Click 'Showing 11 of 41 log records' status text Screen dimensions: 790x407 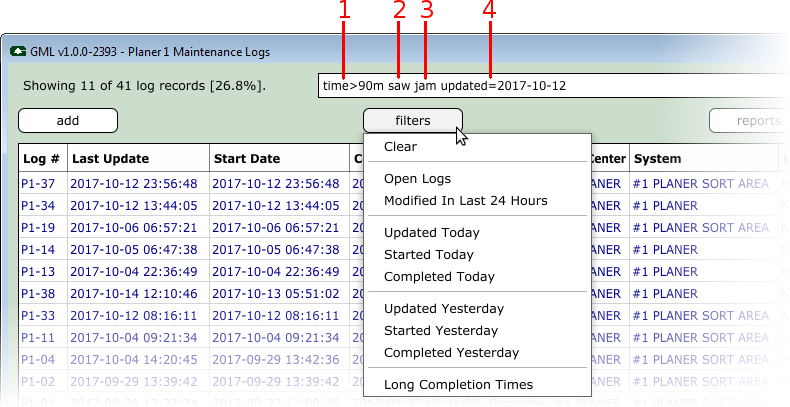pyautogui.click(x=144, y=86)
